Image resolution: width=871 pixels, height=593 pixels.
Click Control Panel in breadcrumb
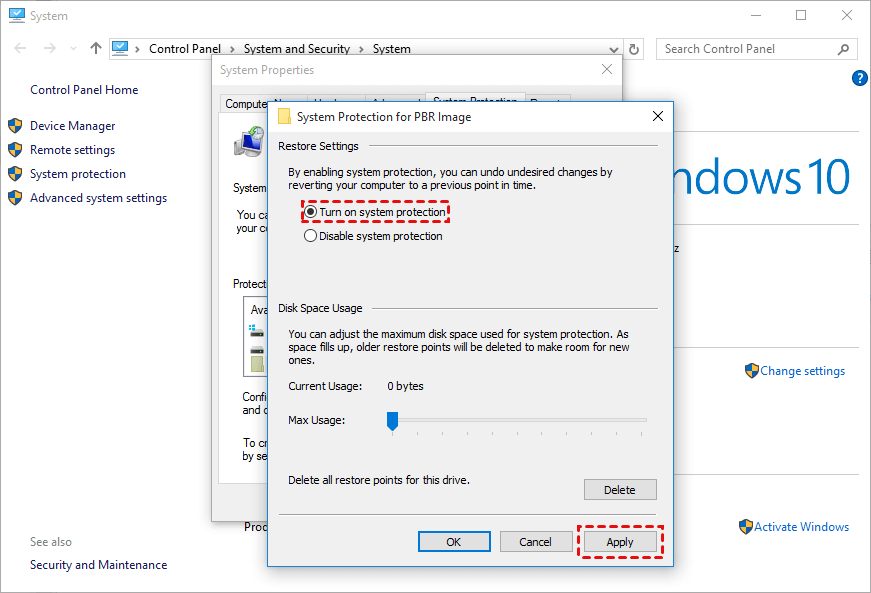coord(185,49)
